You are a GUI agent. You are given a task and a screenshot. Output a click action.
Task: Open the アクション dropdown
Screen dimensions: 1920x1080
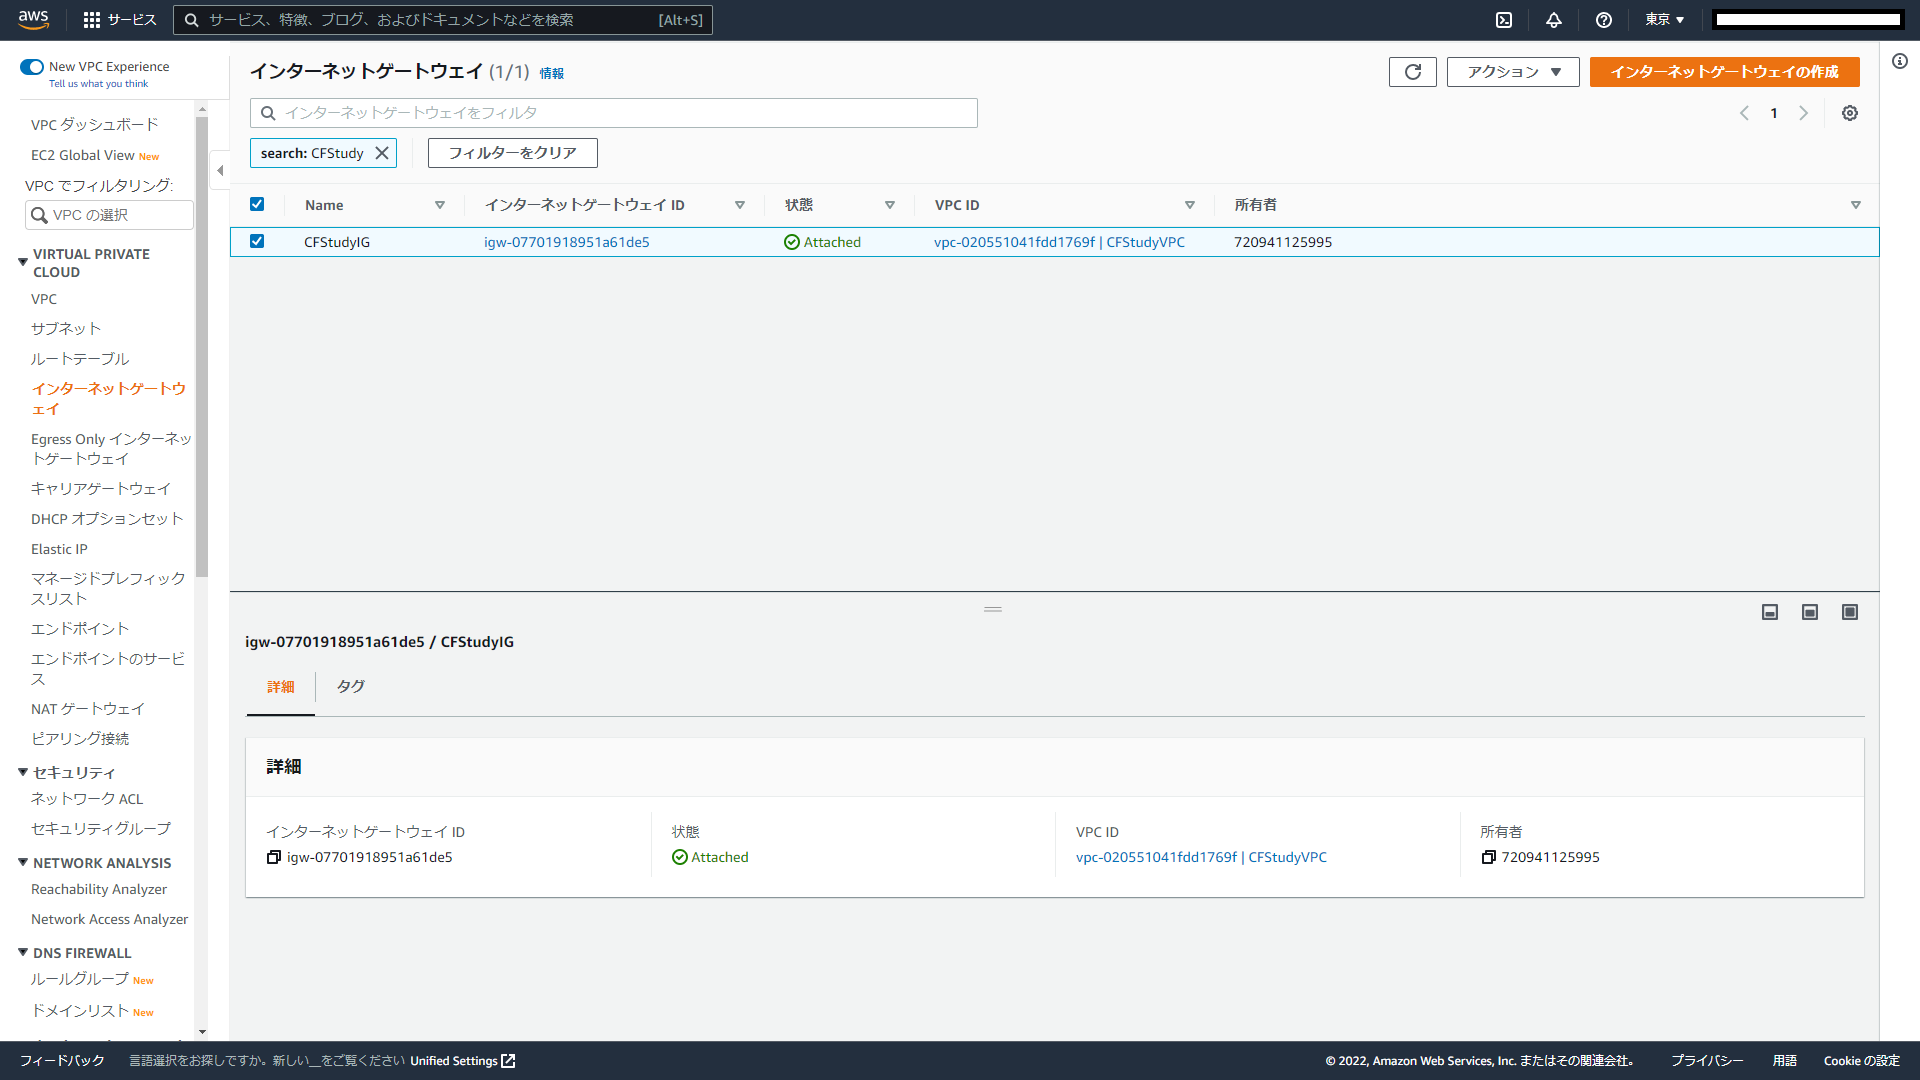pos(1512,72)
